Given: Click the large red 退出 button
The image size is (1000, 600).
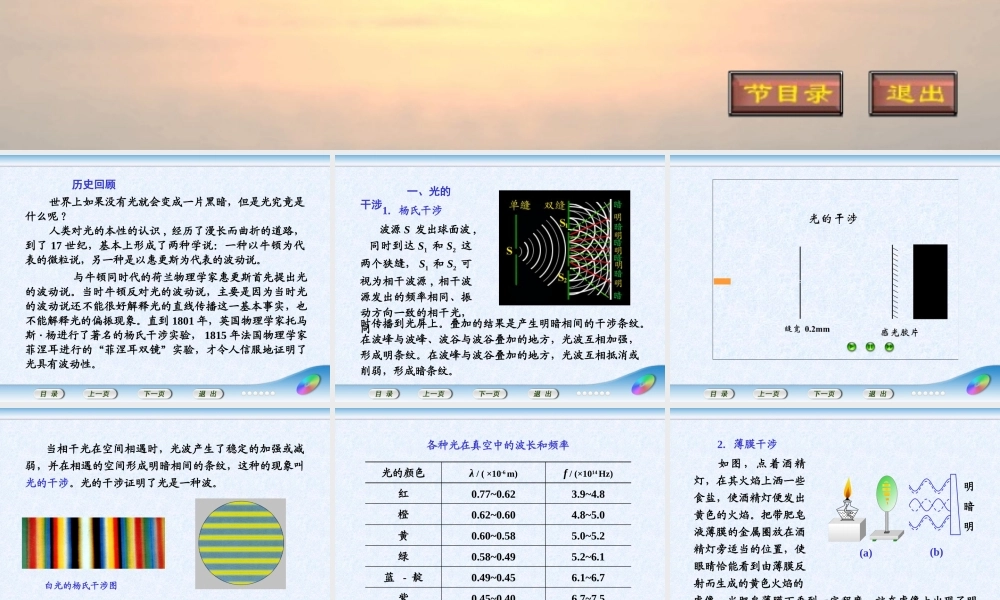Looking at the screenshot, I should tap(913, 93).
